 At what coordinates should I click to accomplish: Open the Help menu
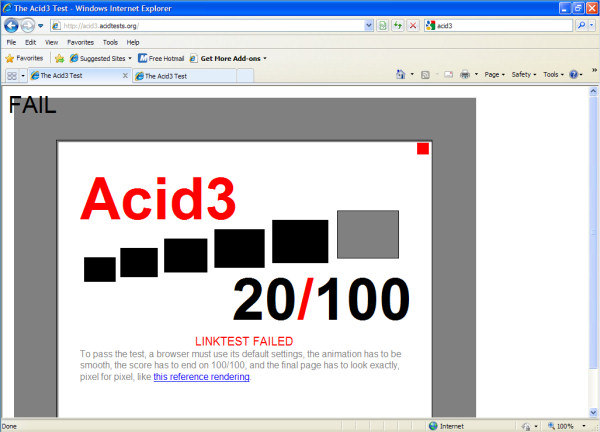133,42
